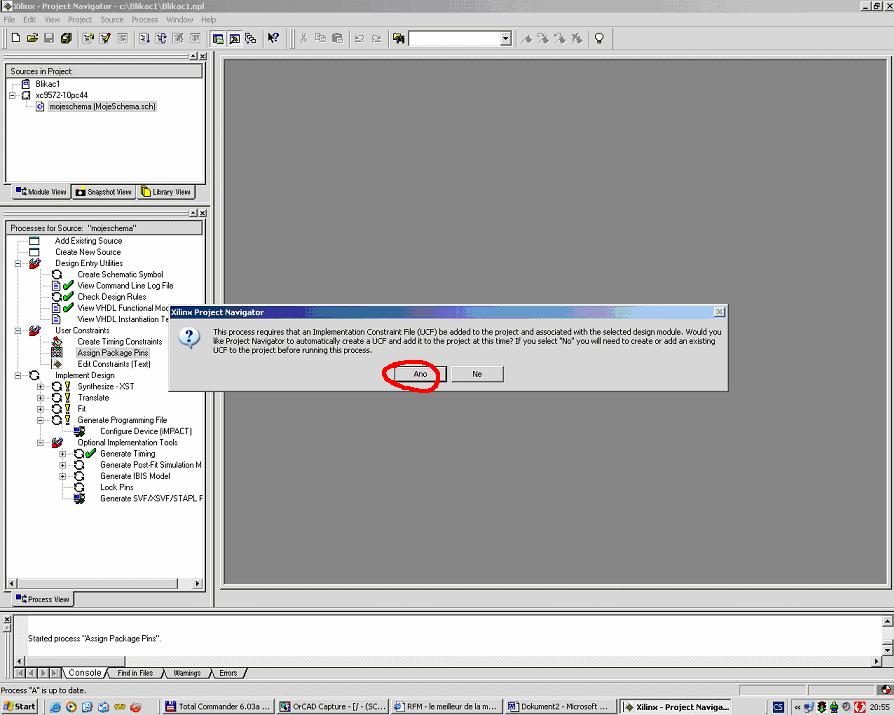894x715 pixels.
Task: Click the Ano button in dialog
Action: pos(420,374)
